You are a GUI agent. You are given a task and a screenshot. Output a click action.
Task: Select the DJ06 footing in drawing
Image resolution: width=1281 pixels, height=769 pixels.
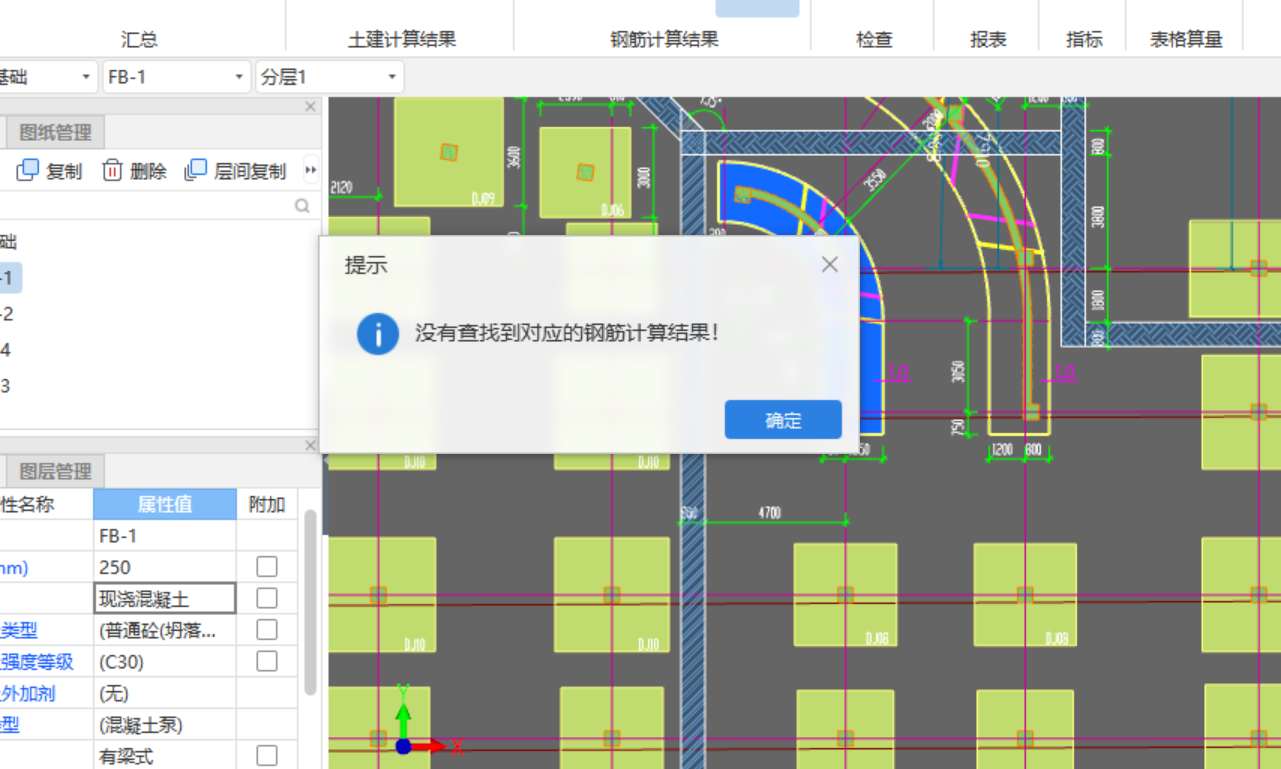(585, 173)
